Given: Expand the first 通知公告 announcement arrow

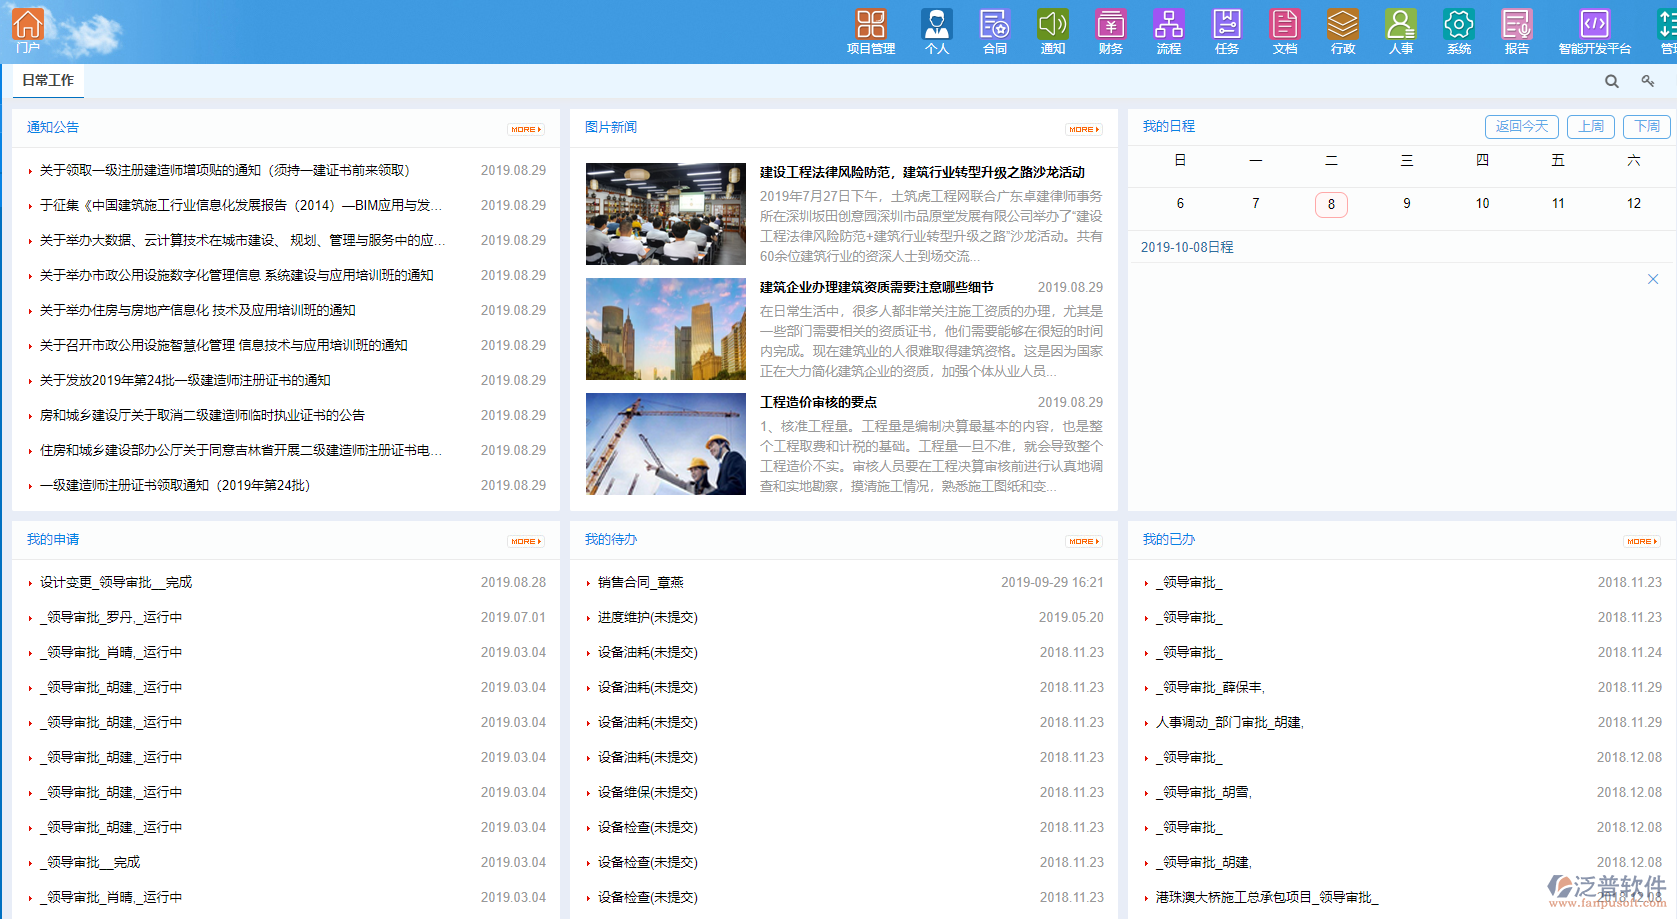Looking at the screenshot, I should [x=29, y=170].
